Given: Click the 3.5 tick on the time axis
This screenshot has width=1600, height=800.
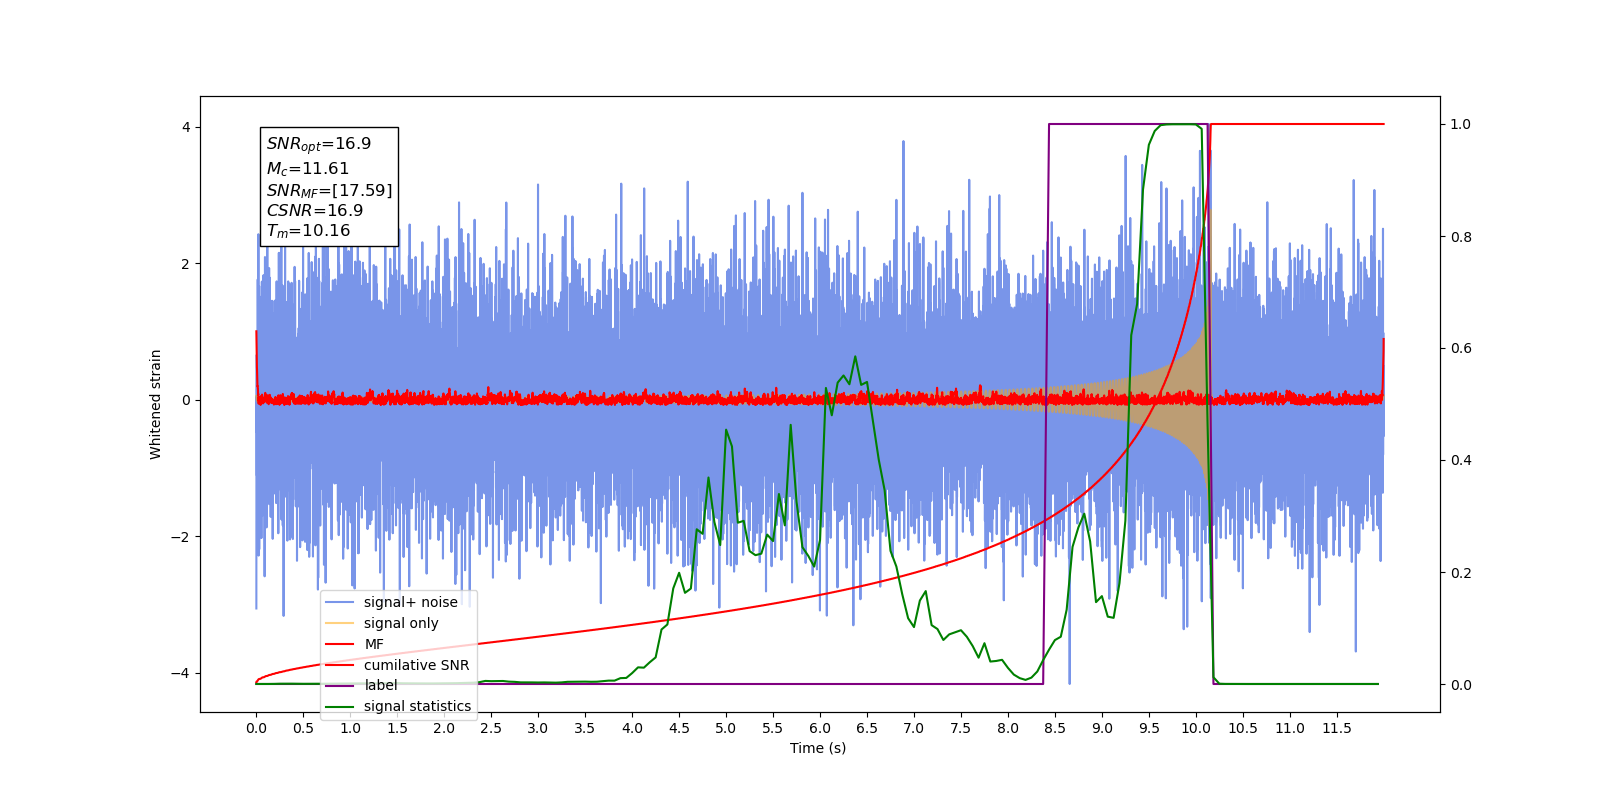Looking at the screenshot, I should click(x=585, y=728).
